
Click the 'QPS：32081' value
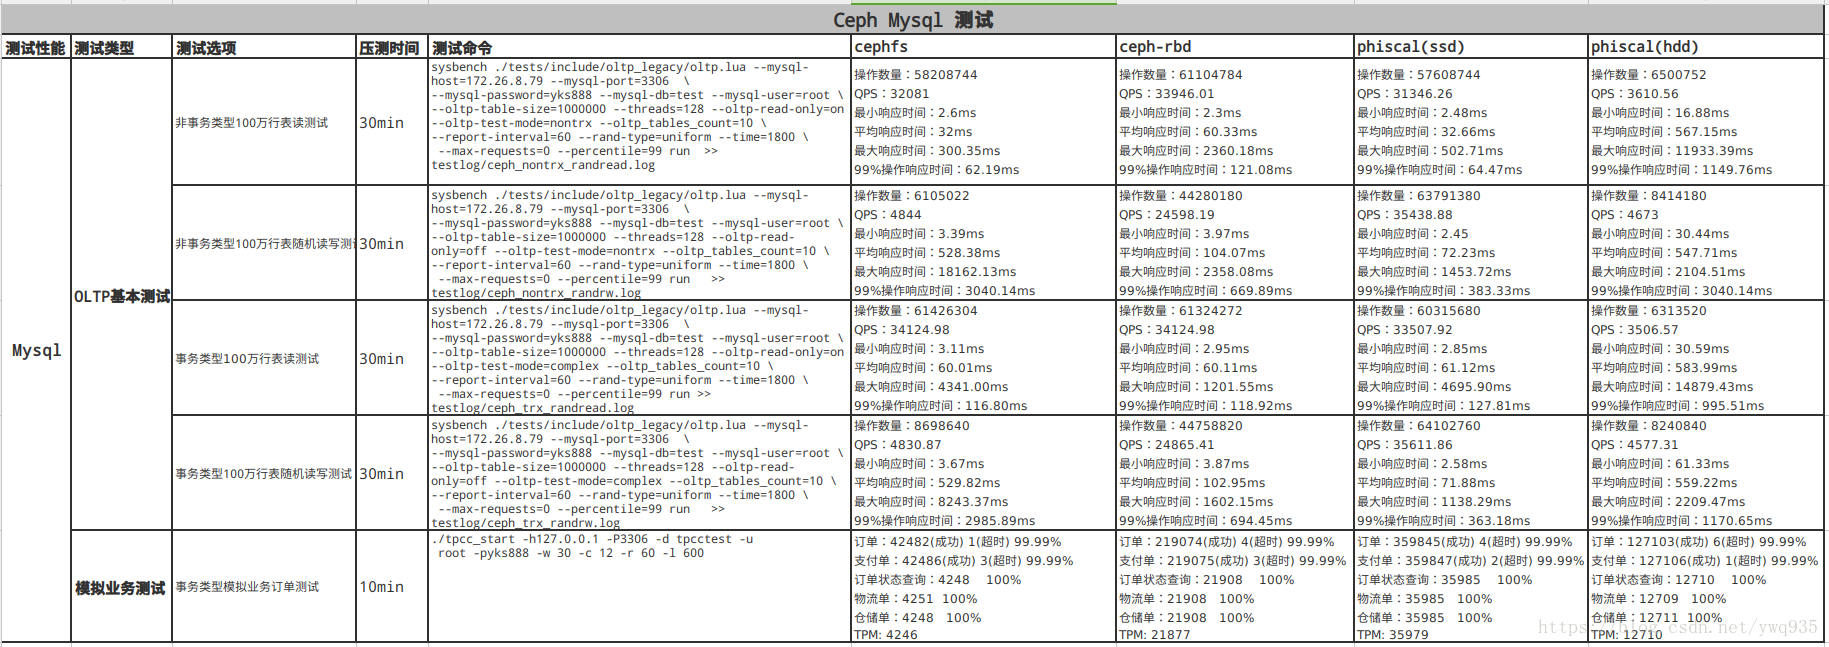pos(892,94)
